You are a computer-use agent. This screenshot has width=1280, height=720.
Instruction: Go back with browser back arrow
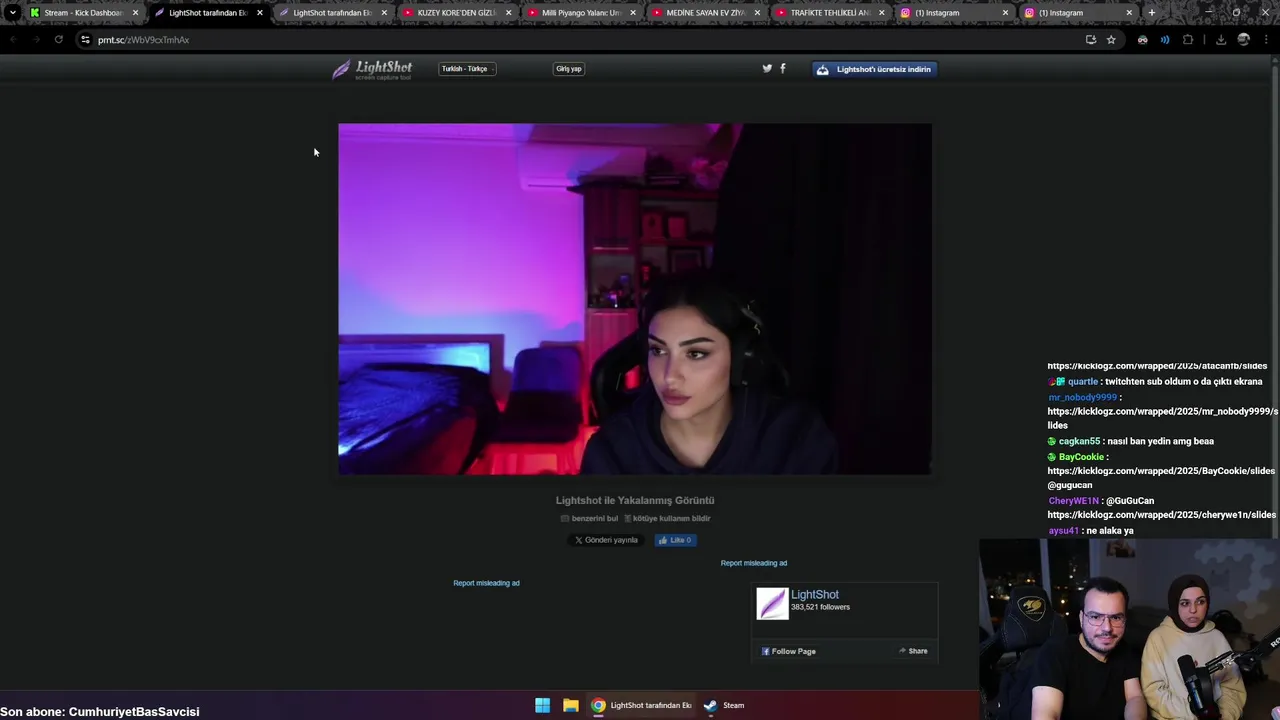(x=13, y=40)
